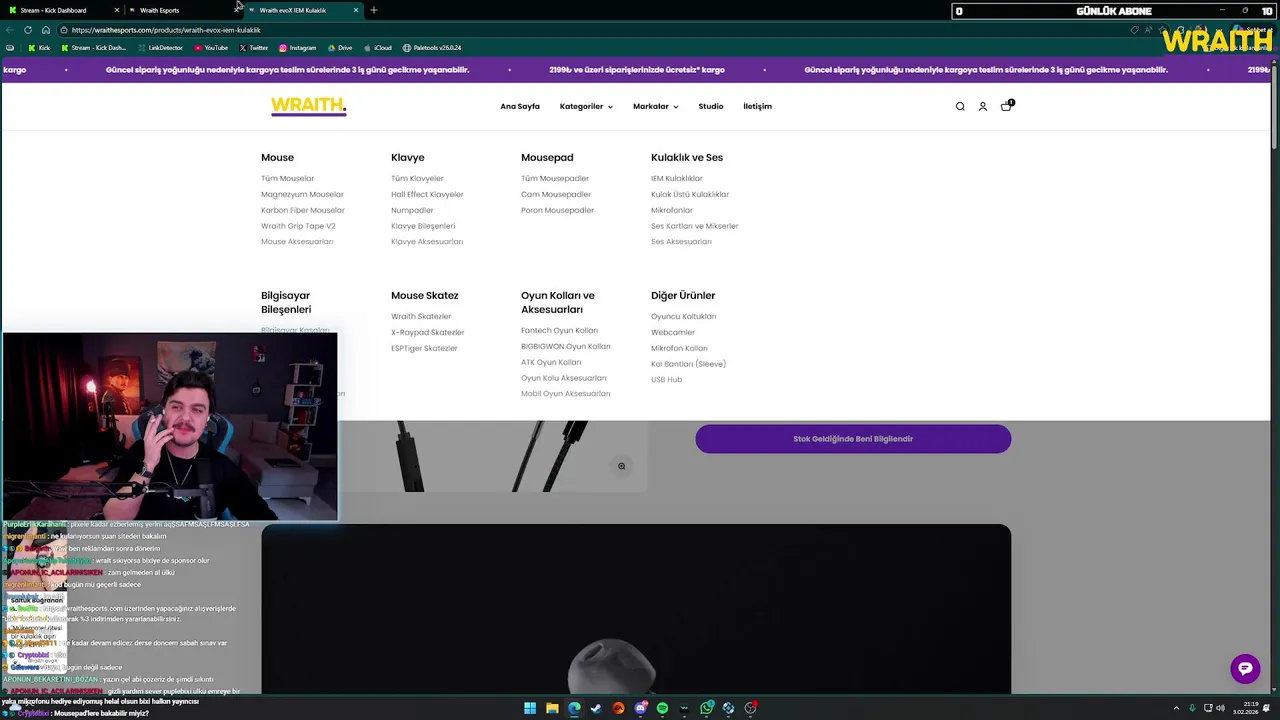The image size is (1280, 720).
Task: Click the Mousepad category heading
Action: click(x=547, y=157)
